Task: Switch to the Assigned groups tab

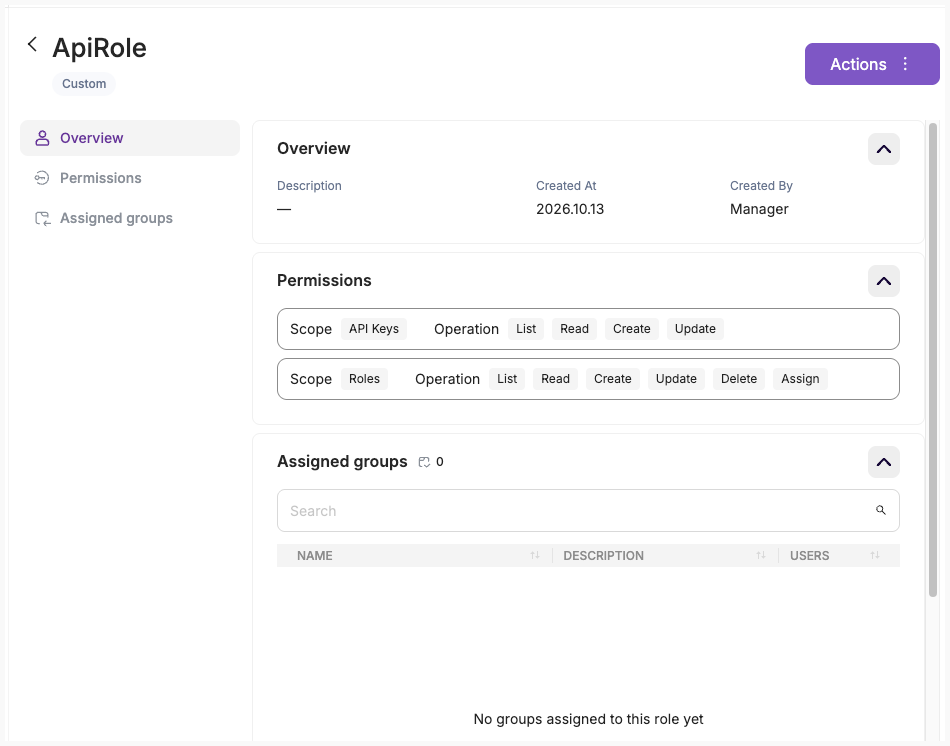Action: pyautogui.click(x=130, y=218)
